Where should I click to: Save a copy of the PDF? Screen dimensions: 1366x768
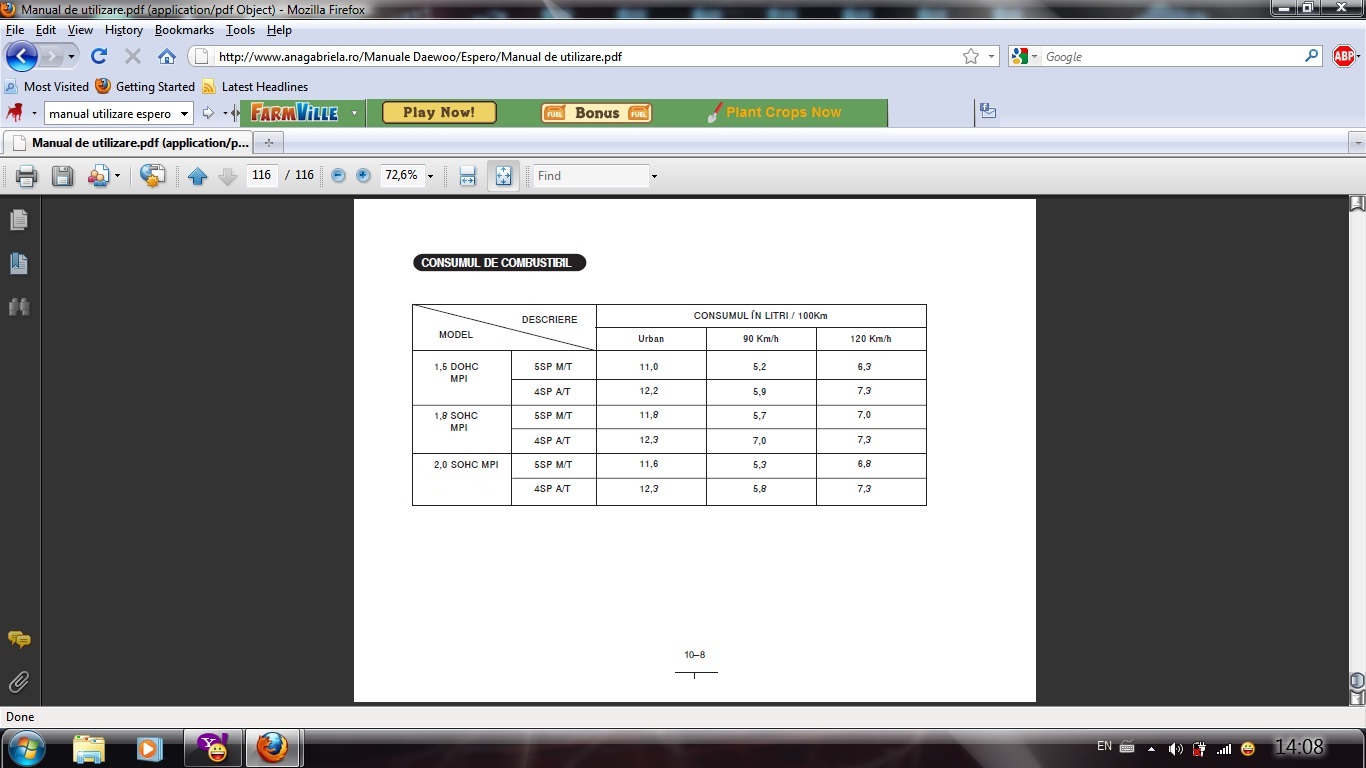click(62, 176)
